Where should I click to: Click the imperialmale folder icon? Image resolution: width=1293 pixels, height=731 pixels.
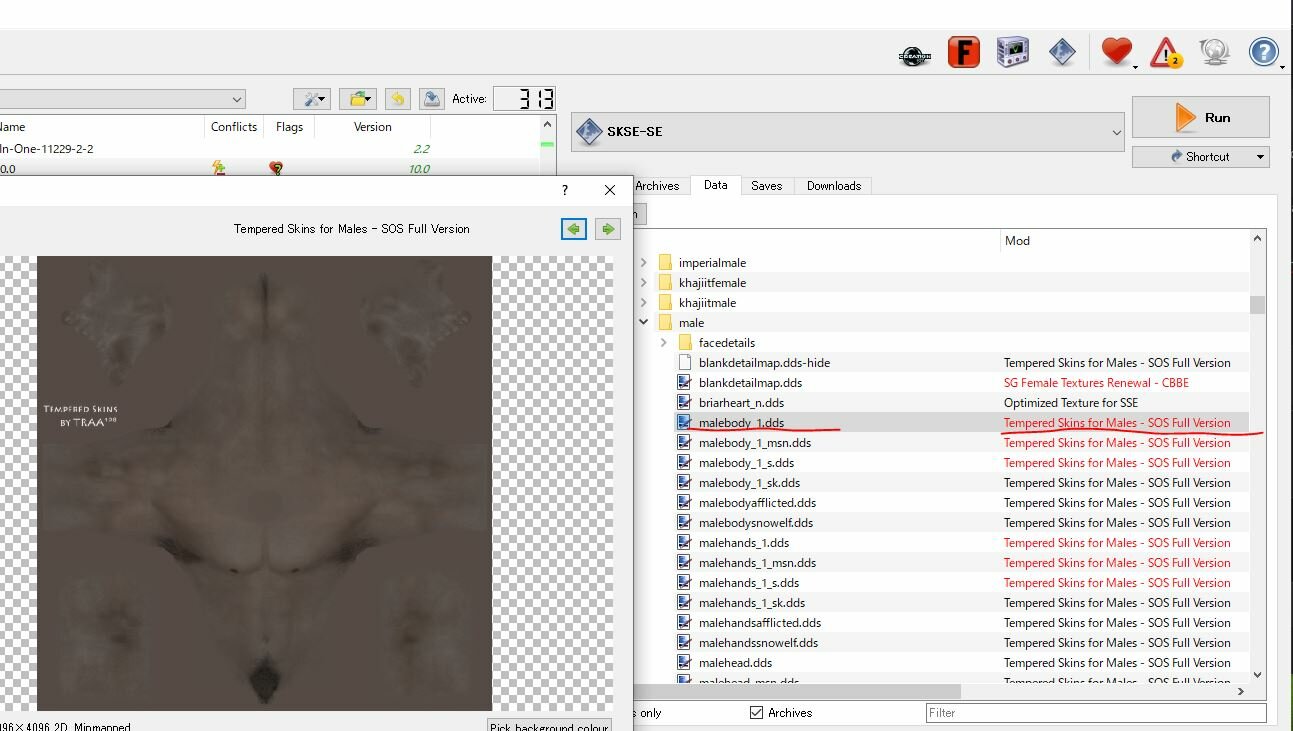[665, 262]
